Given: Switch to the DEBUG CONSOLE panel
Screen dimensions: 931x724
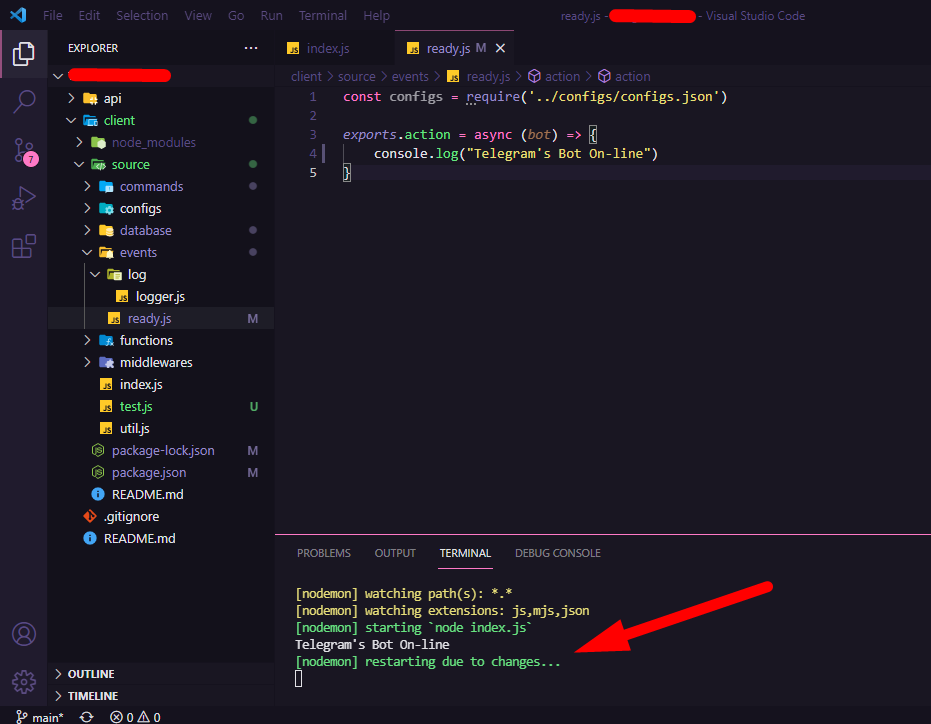Looking at the screenshot, I should (x=558, y=552).
